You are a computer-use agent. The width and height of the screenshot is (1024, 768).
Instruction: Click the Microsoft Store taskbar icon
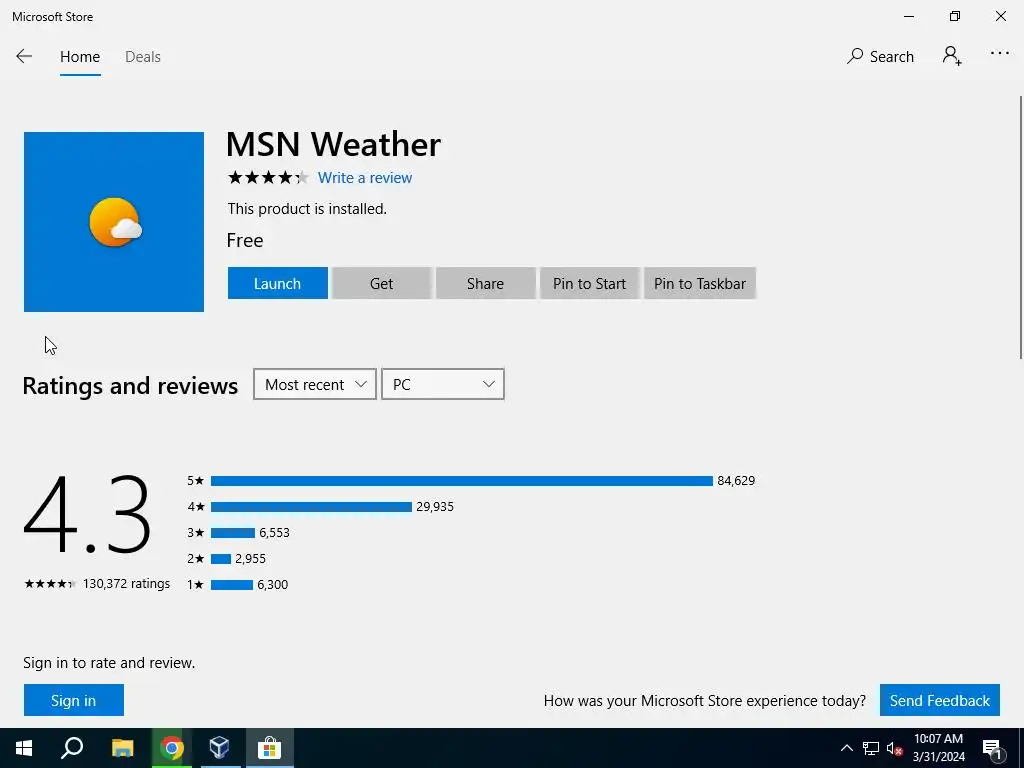pyautogui.click(x=269, y=748)
